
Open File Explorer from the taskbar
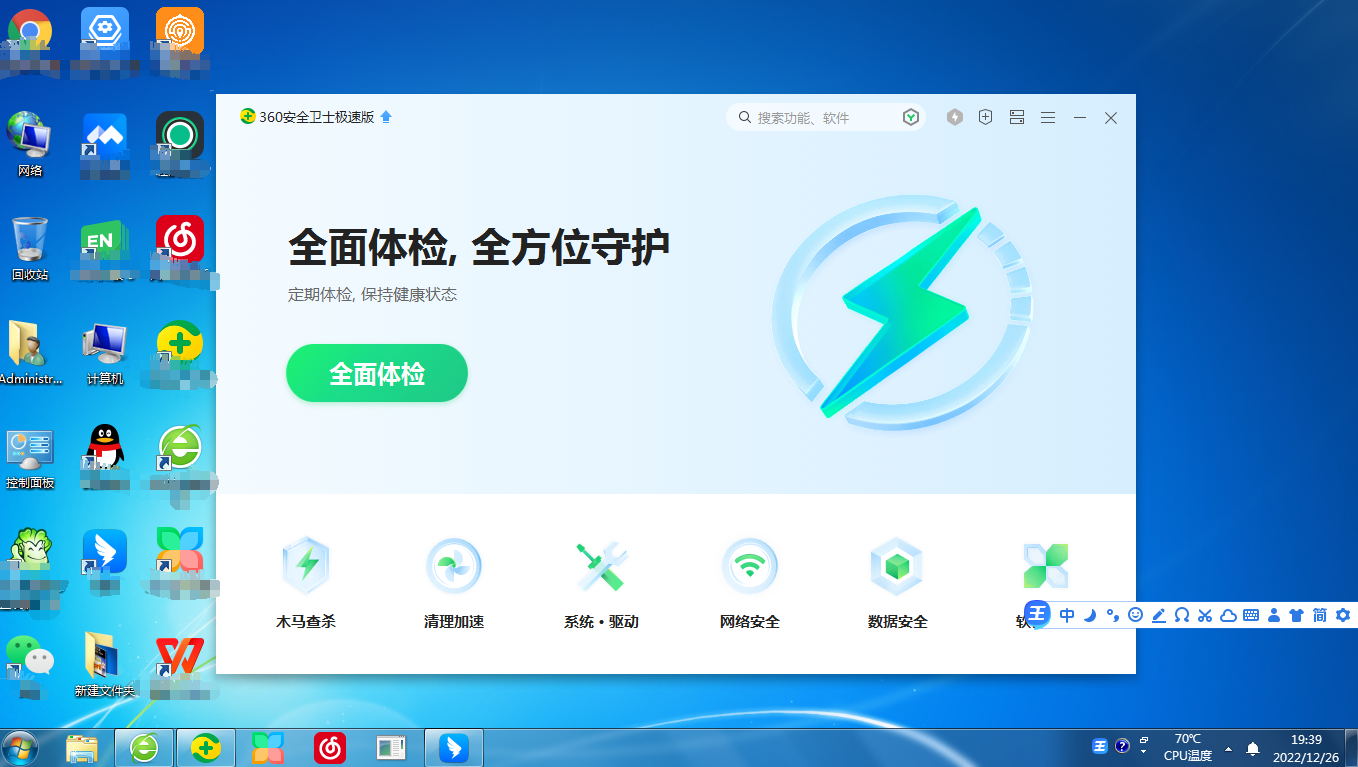click(x=82, y=748)
